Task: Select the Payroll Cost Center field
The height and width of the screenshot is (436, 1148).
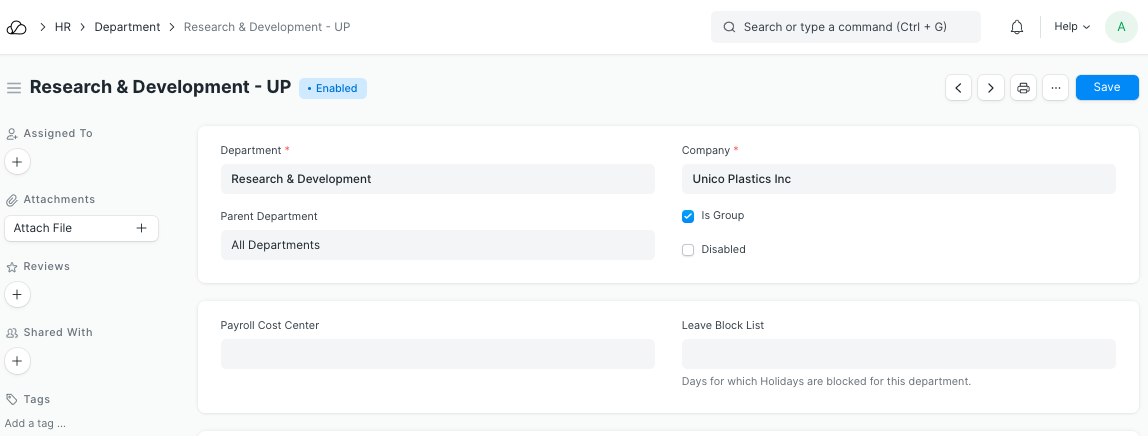Action: pos(437,354)
